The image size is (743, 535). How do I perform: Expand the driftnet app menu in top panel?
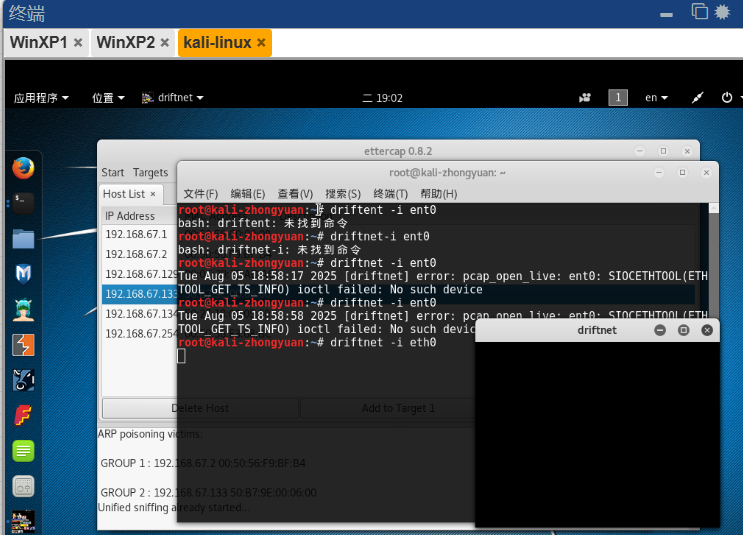pos(172,98)
